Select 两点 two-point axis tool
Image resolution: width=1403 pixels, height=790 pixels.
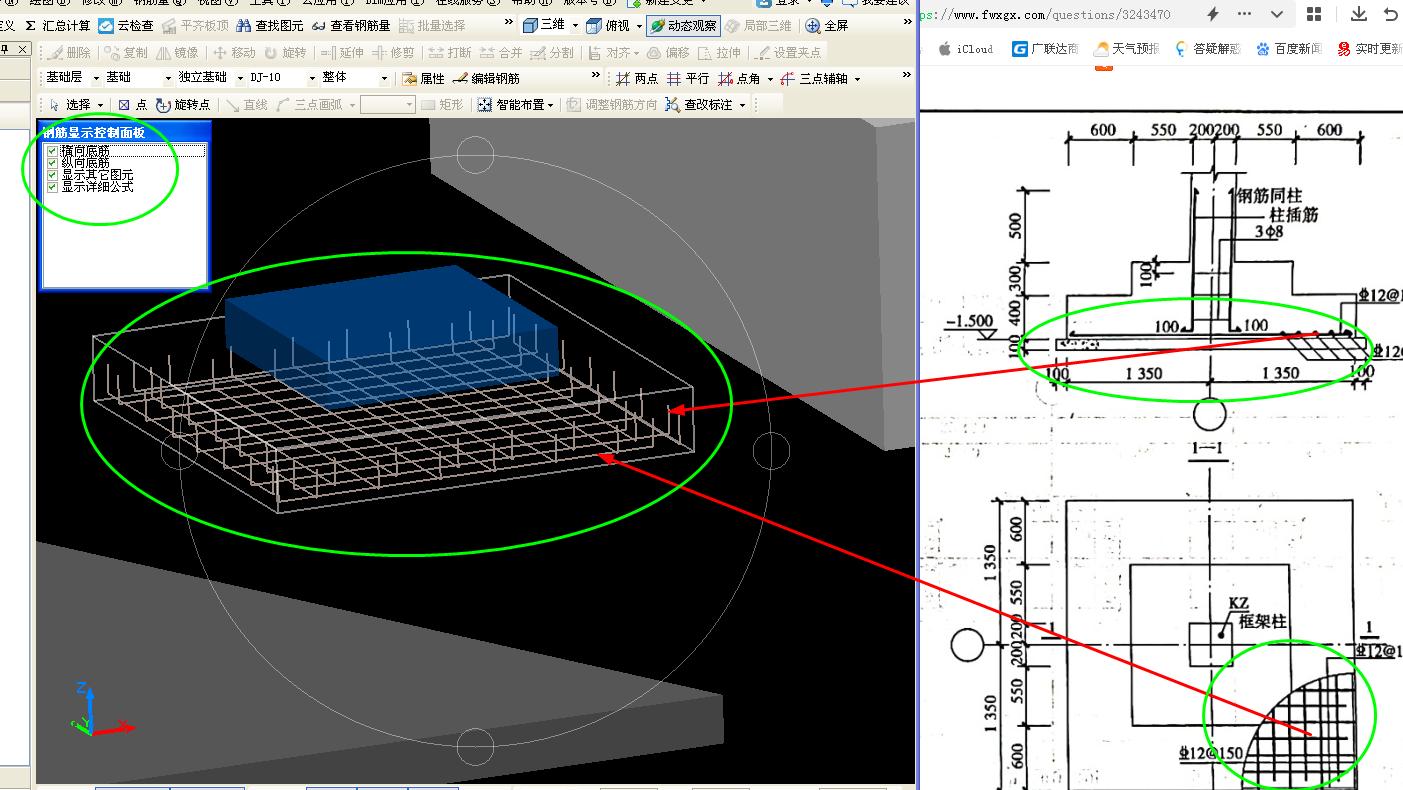click(637, 78)
